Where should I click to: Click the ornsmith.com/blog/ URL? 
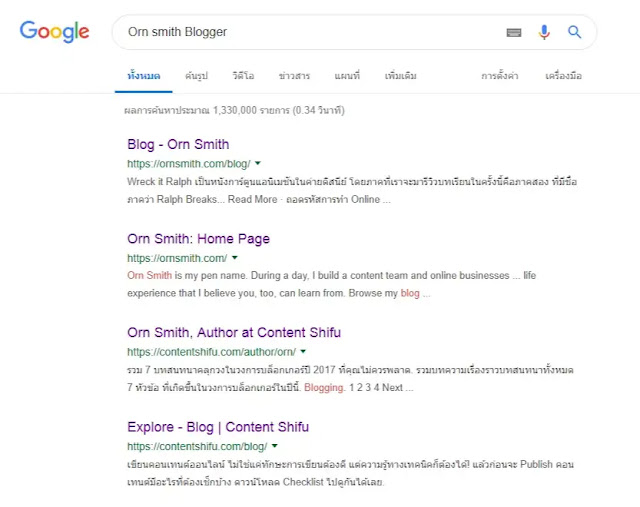189,164
